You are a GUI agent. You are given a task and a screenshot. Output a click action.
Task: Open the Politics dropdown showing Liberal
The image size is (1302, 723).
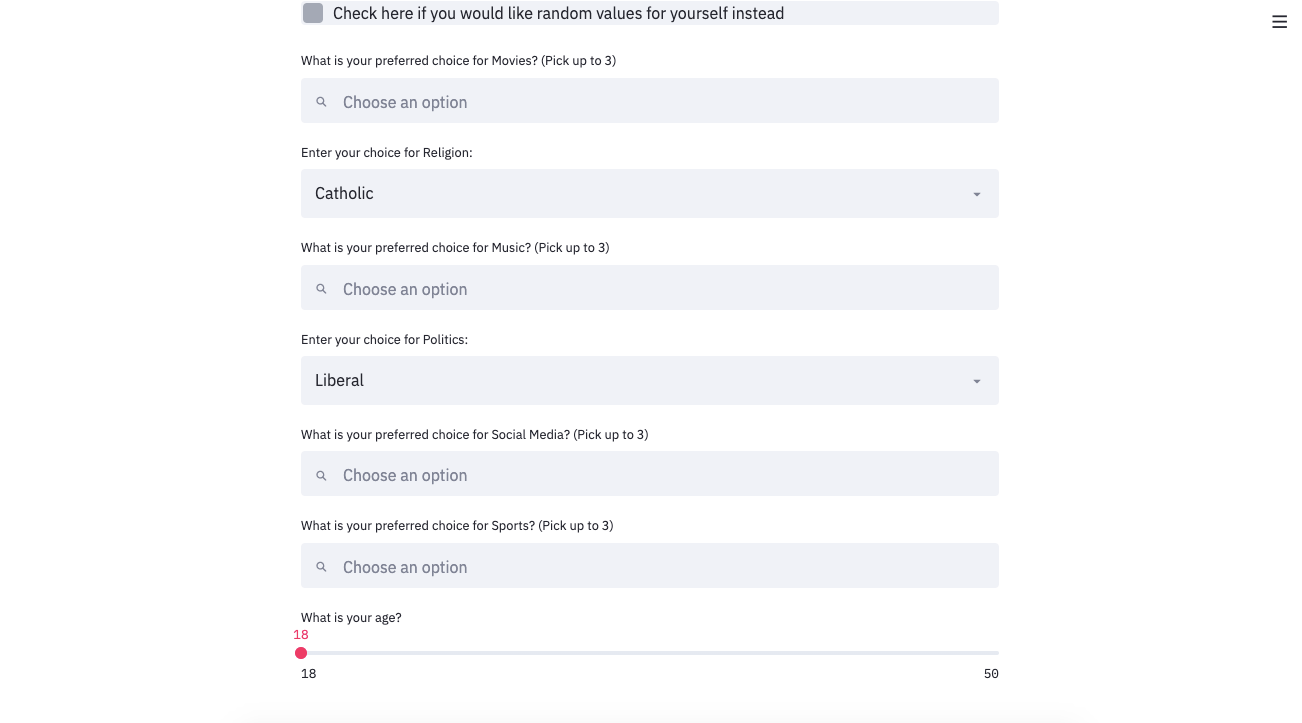[x=650, y=380]
